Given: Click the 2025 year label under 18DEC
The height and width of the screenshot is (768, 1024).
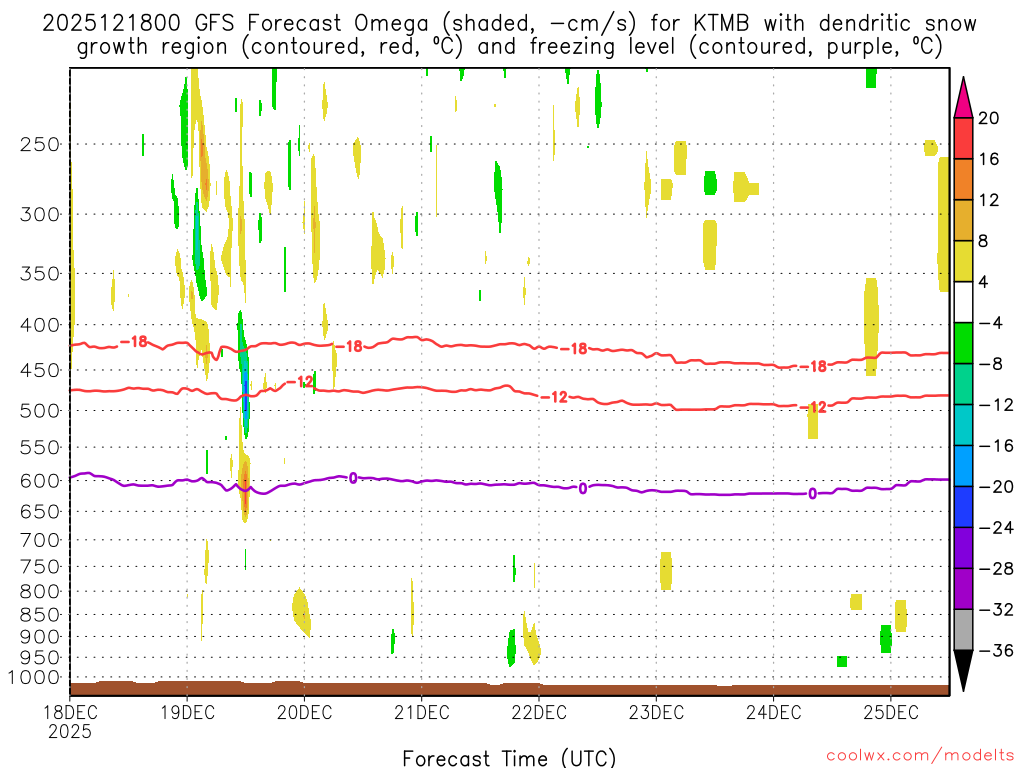Looking at the screenshot, I should tap(70, 732).
